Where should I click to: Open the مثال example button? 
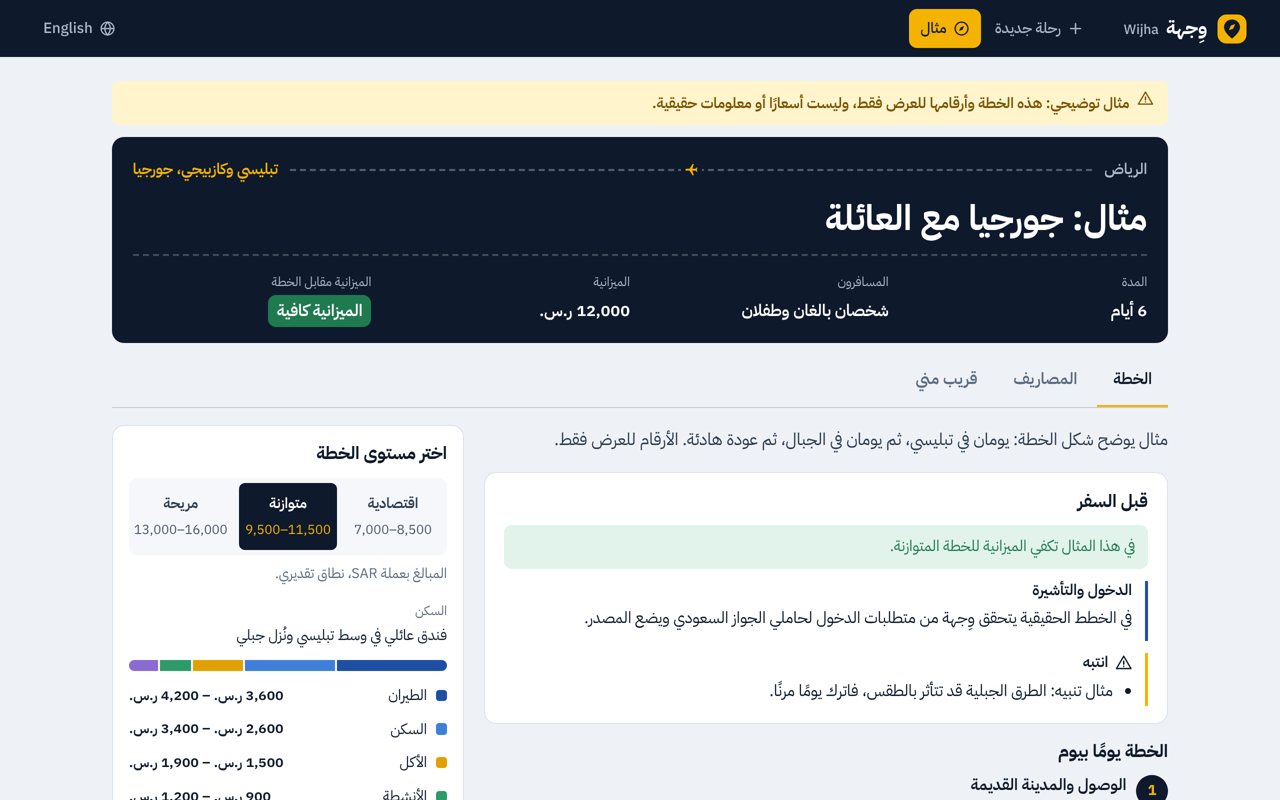(945, 29)
